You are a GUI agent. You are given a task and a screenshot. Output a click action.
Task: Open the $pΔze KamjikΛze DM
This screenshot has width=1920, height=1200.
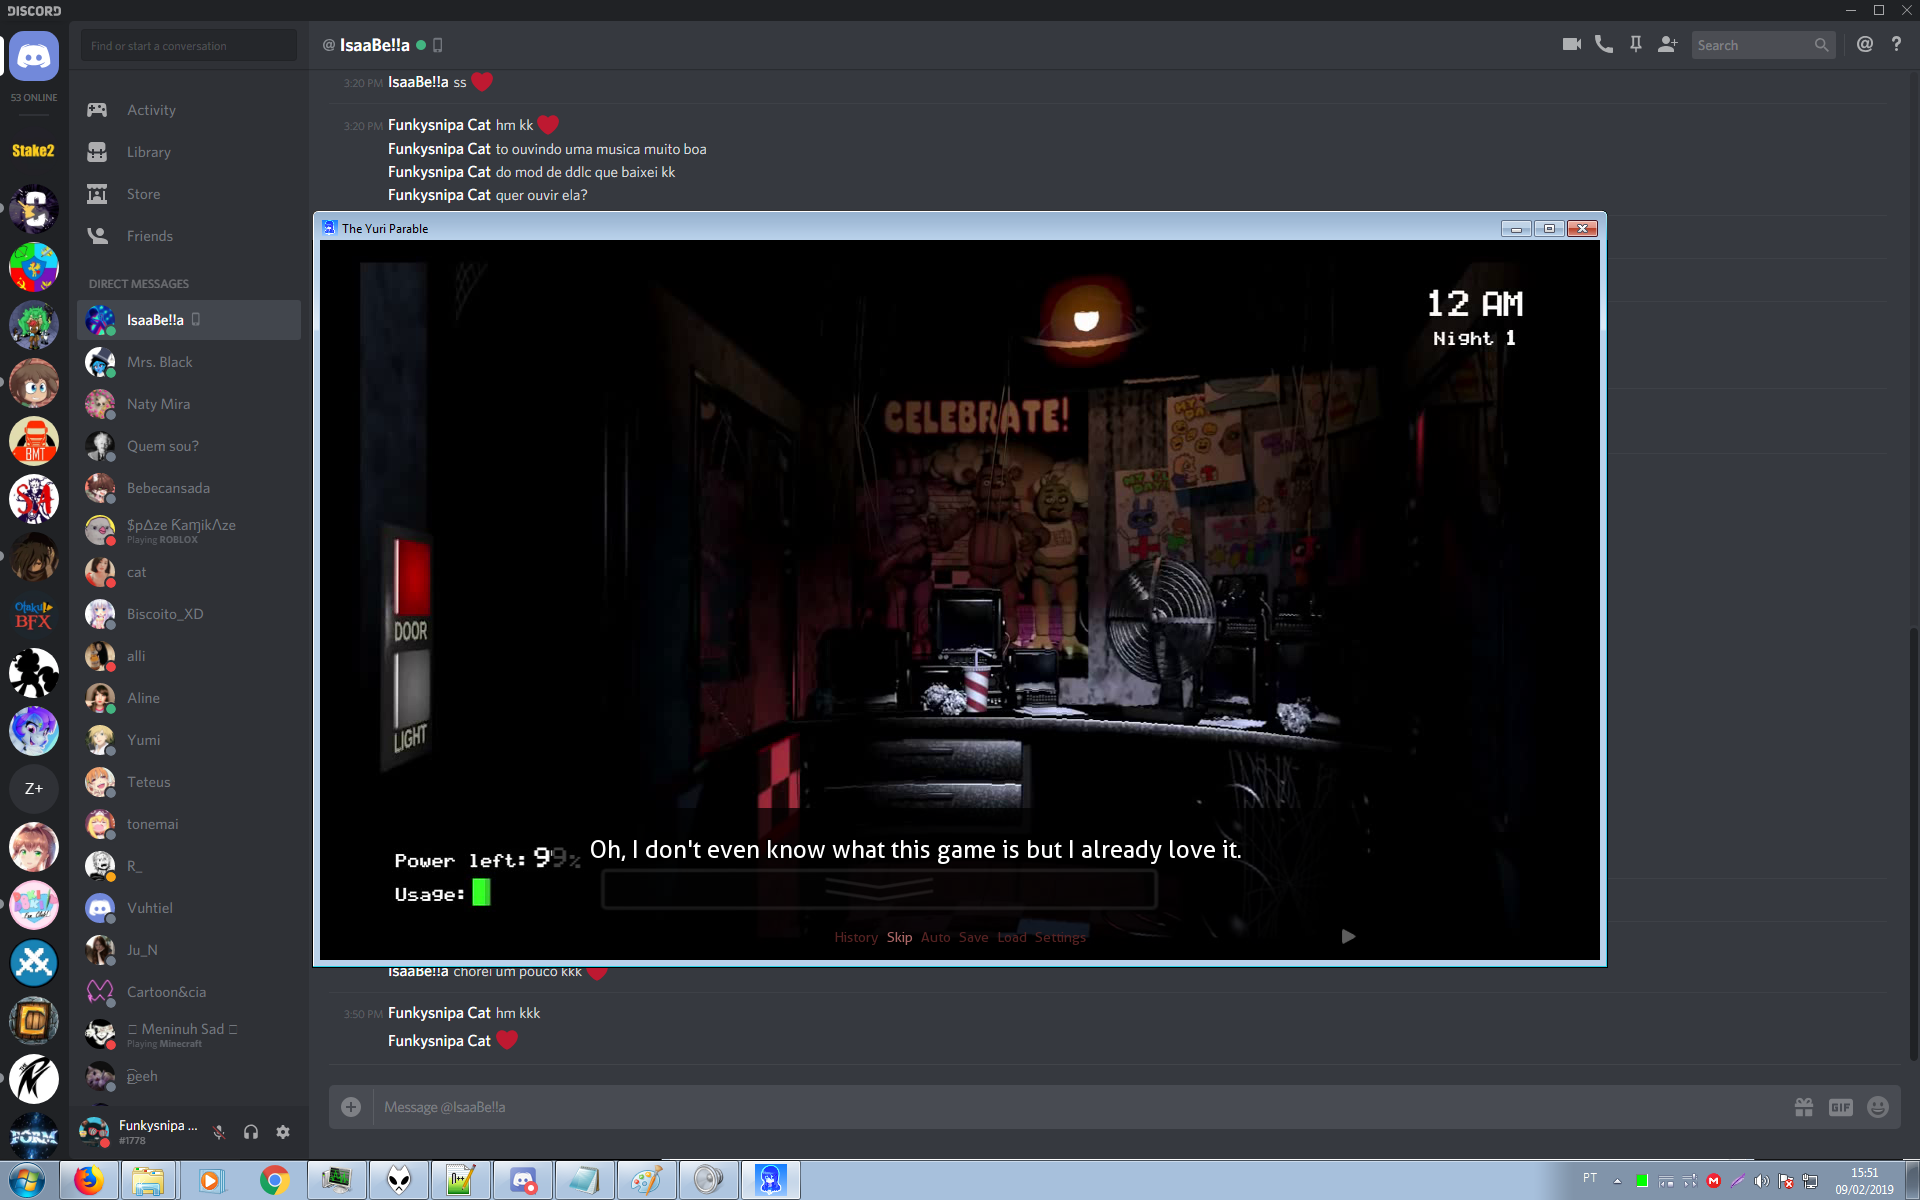[x=189, y=530]
